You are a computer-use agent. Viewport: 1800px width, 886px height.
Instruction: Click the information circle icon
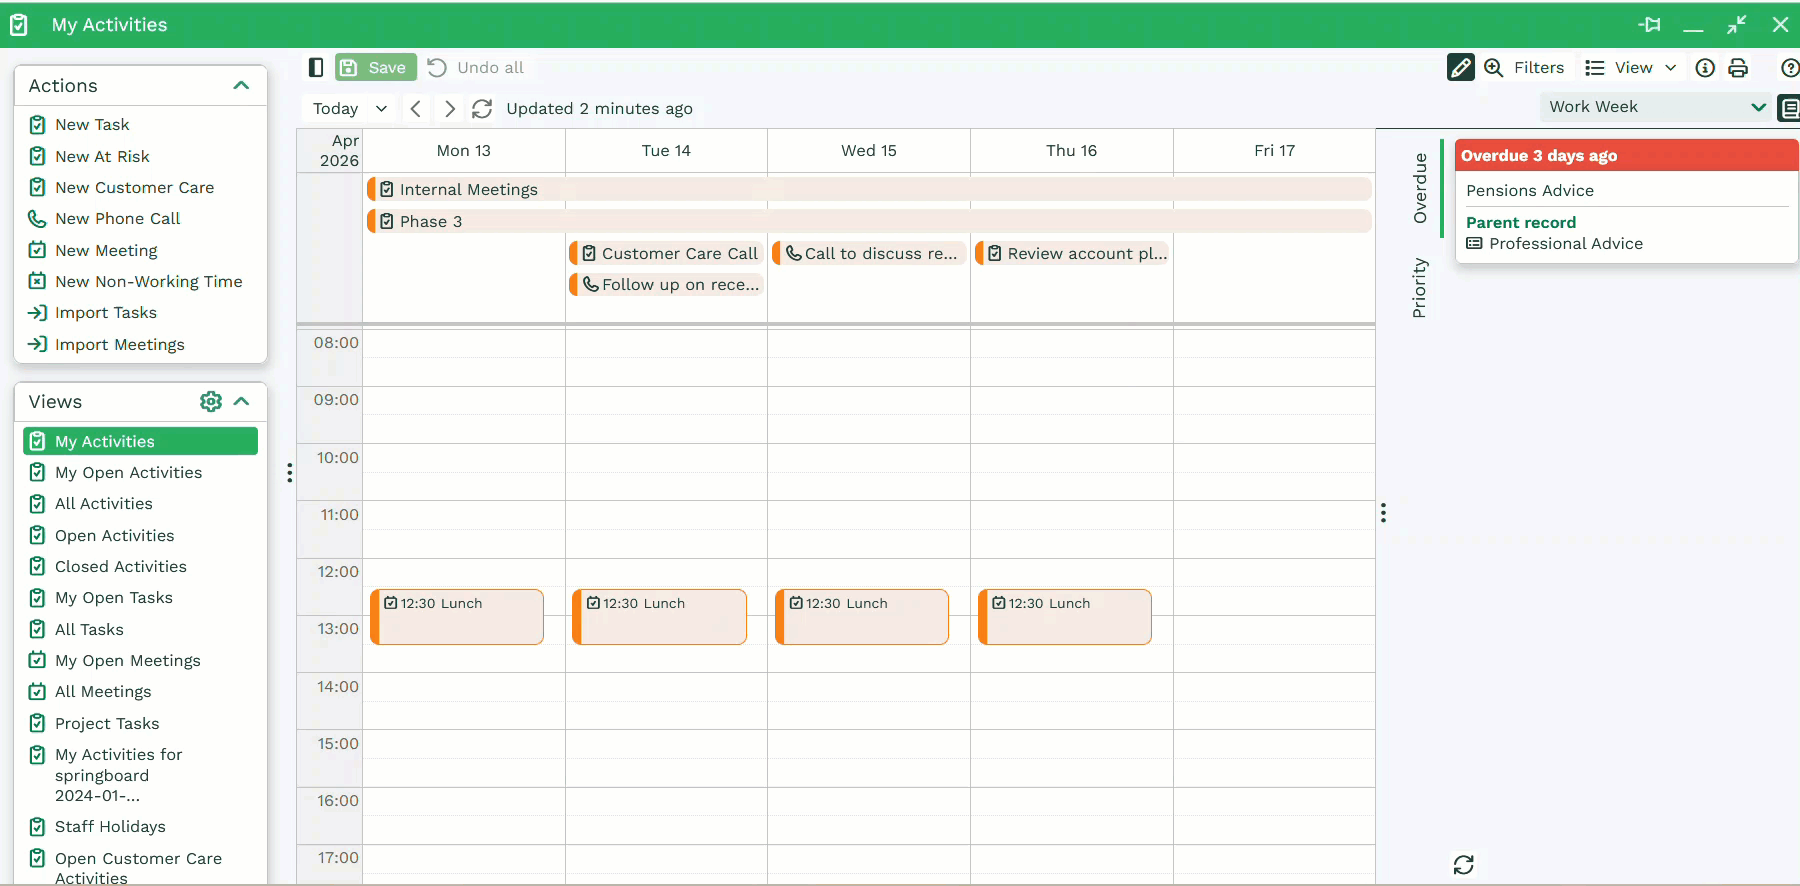(x=1705, y=67)
